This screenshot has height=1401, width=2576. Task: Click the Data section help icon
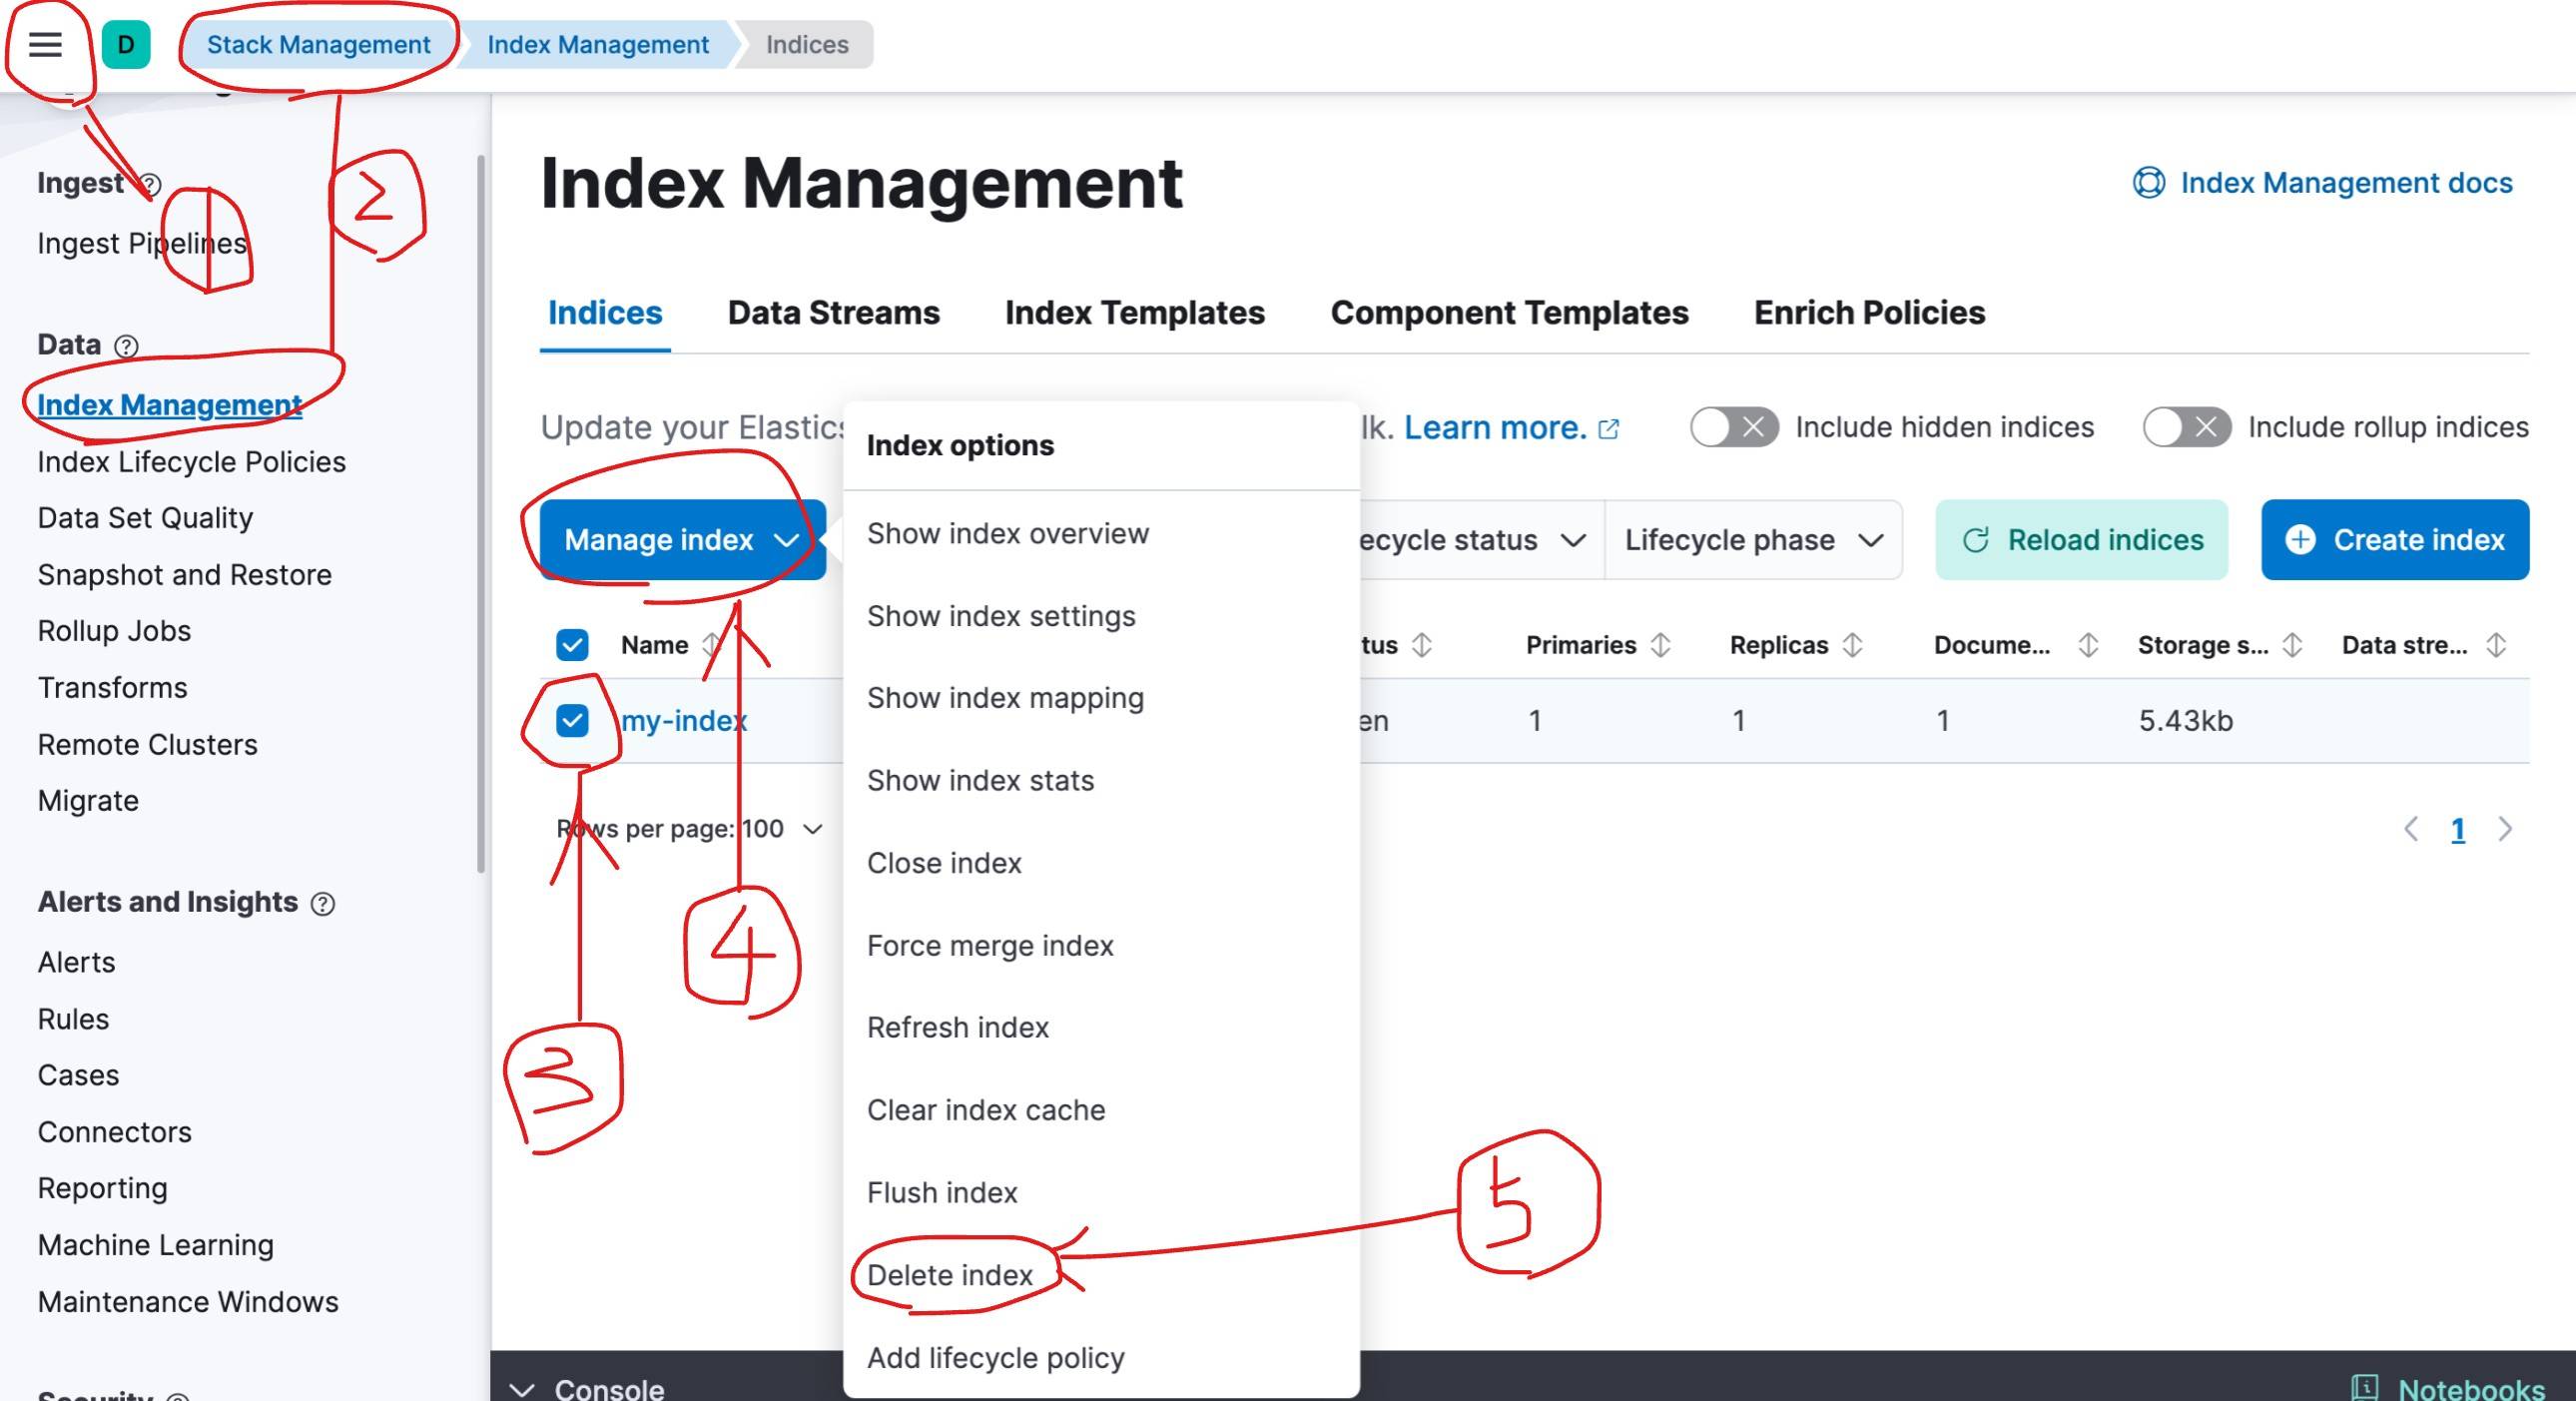pyautogui.click(x=126, y=346)
